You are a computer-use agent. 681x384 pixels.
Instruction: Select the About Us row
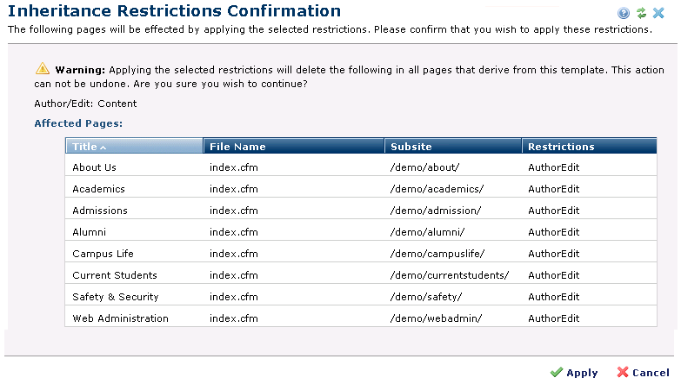pos(361,167)
